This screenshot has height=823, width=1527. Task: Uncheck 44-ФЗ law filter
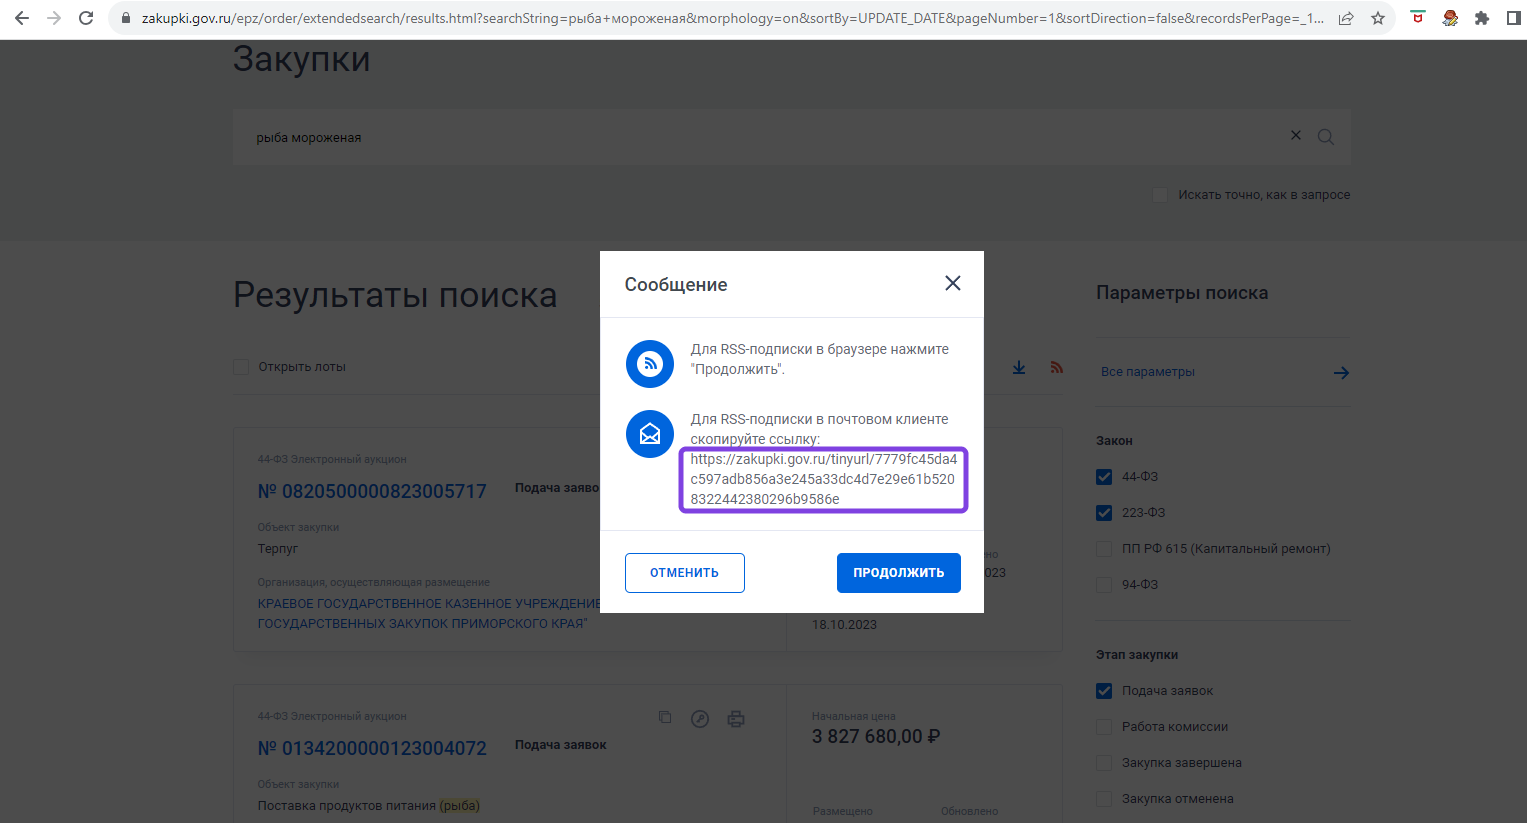pyautogui.click(x=1104, y=477)
